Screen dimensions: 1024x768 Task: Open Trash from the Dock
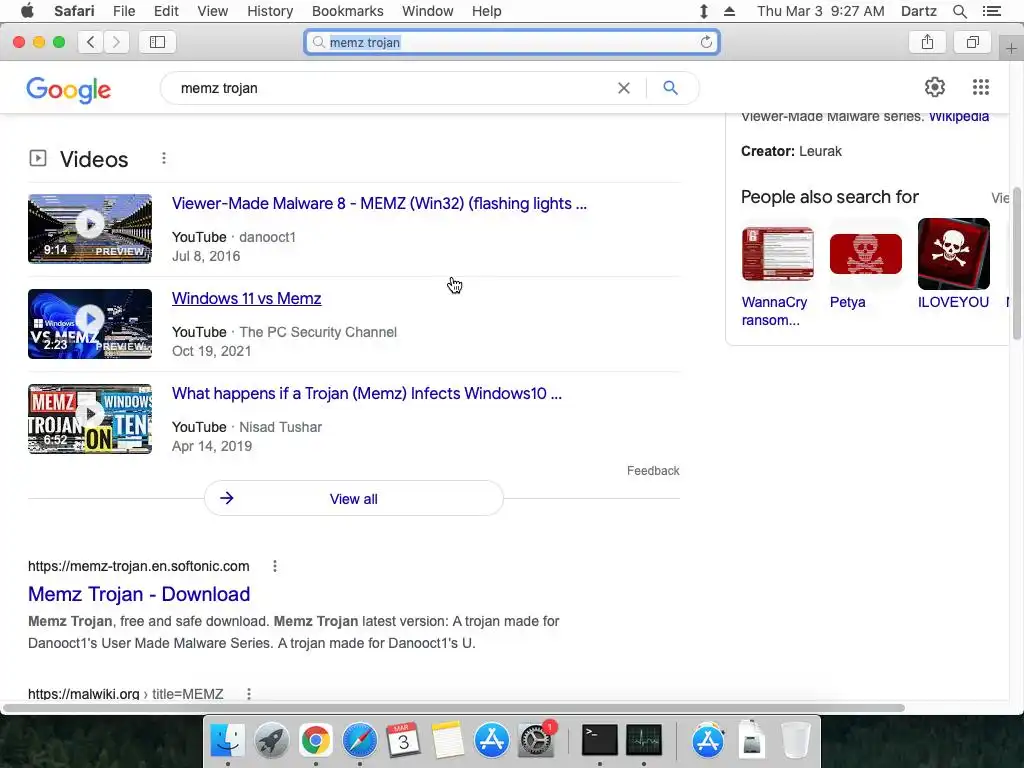click(796, 740)
